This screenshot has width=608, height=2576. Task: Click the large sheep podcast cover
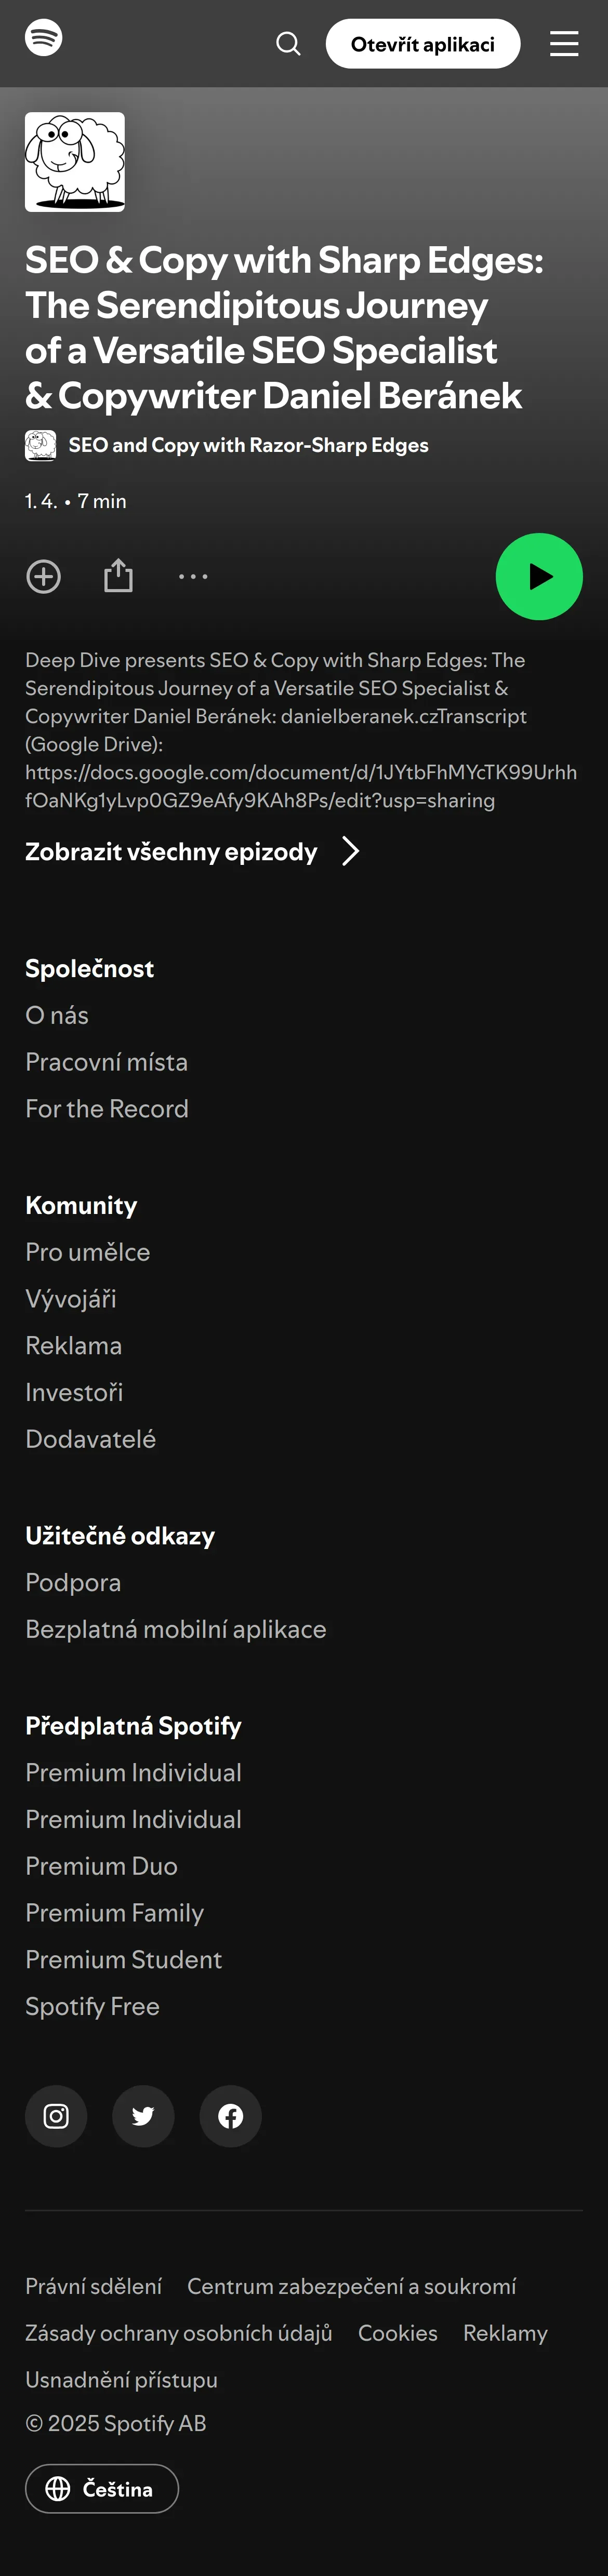point(75,162)
